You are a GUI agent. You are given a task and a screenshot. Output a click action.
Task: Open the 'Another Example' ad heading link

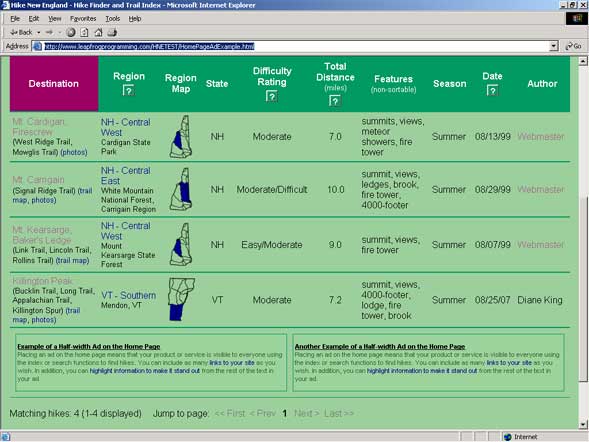(380, 347)
